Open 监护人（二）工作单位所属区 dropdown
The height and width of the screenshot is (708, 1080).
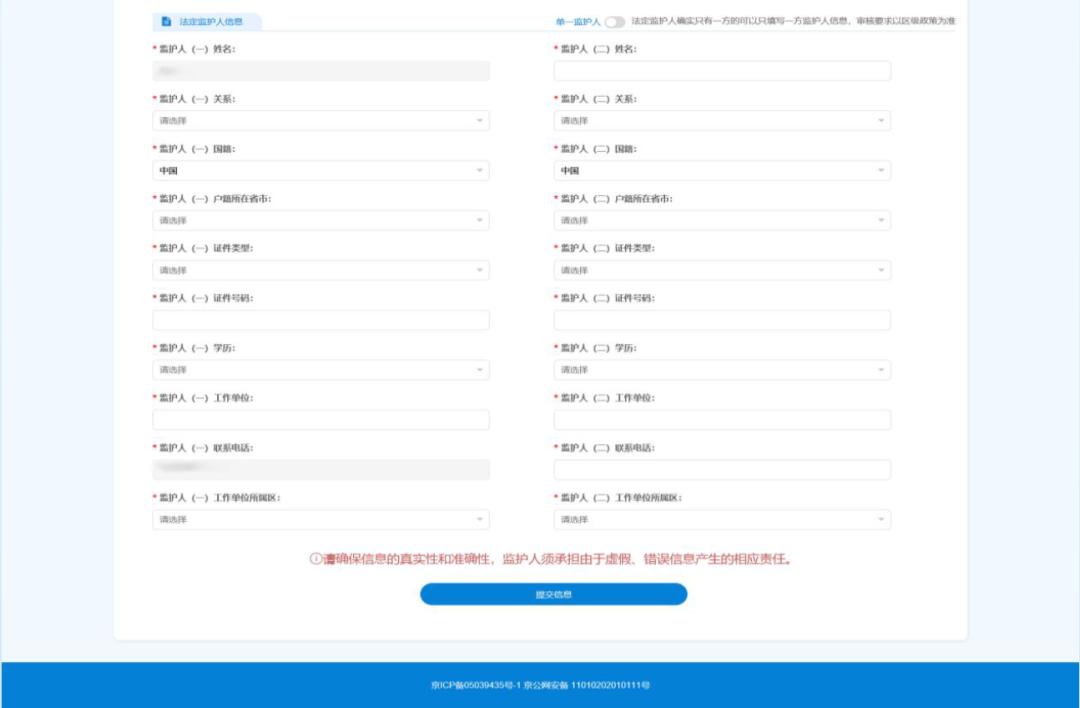tap(720, 519)
